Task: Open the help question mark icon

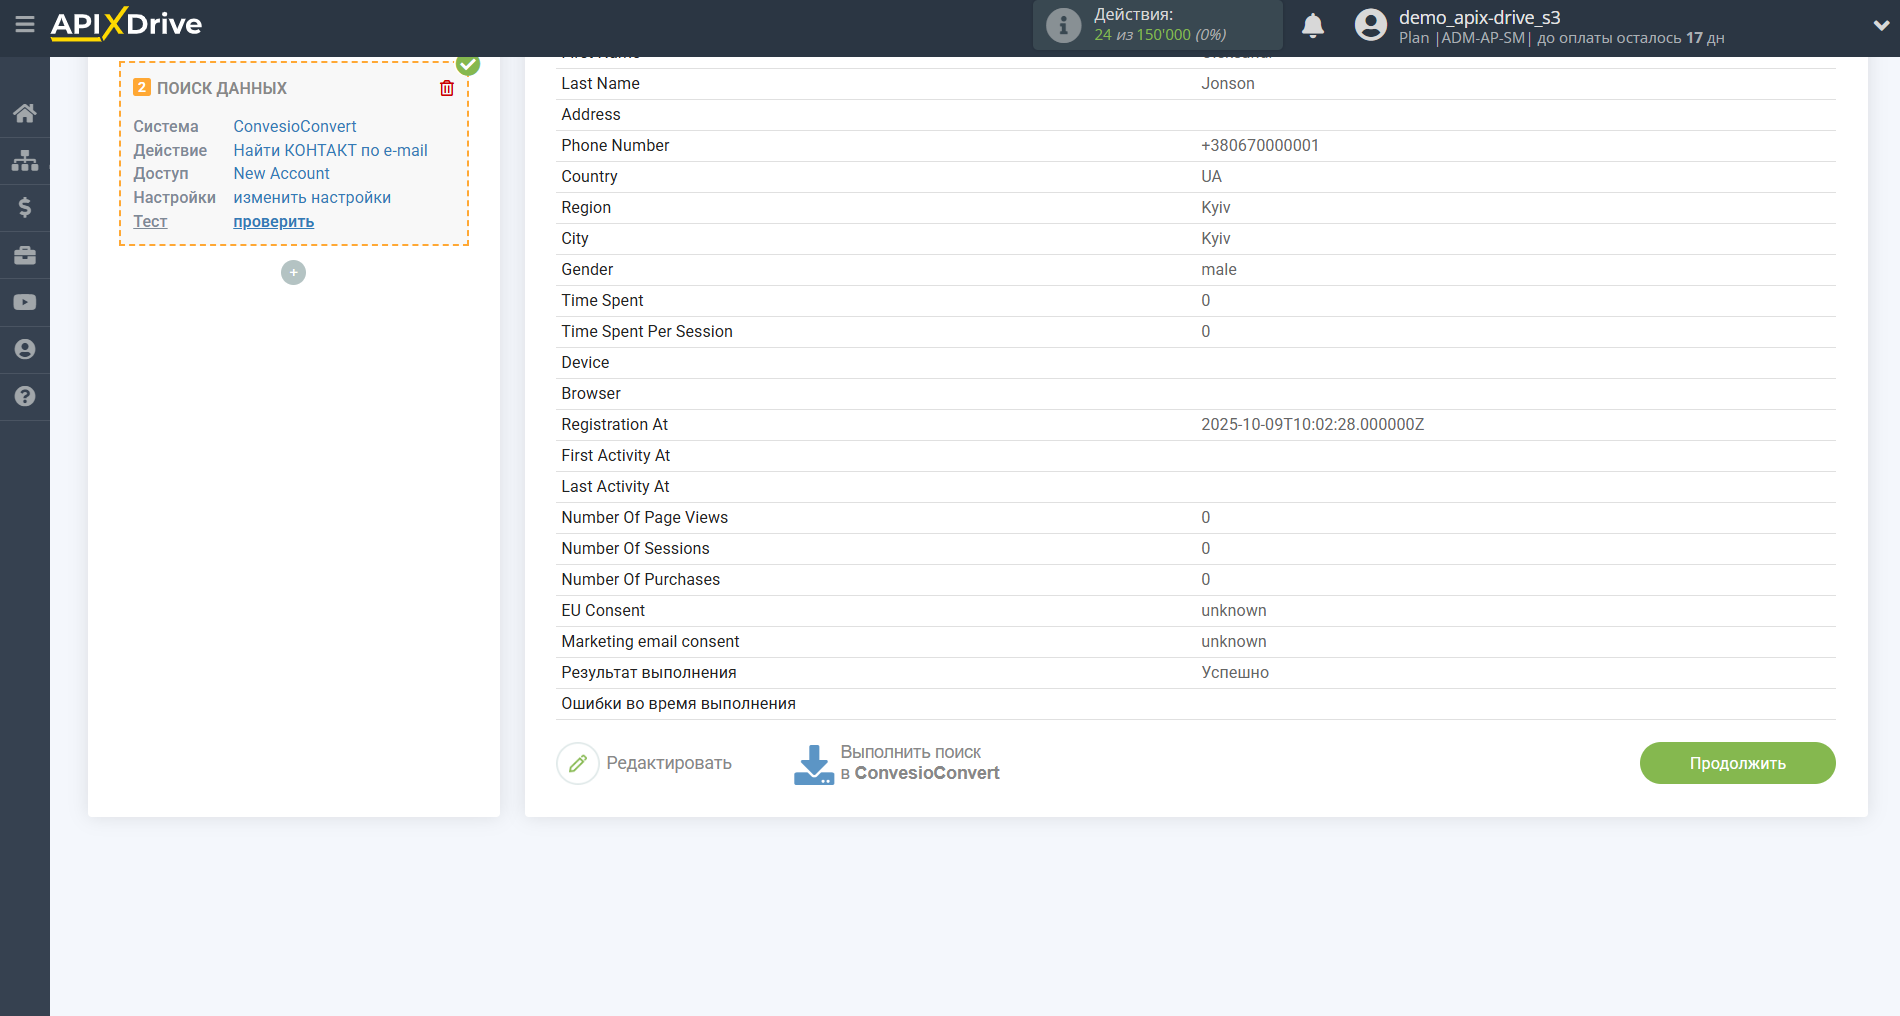Action: 25,396
